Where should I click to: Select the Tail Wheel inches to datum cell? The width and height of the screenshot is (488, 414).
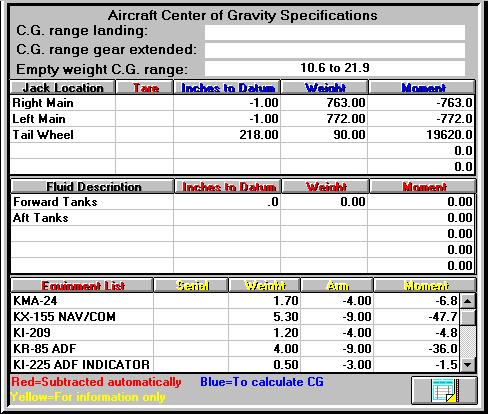pos(227,135)
